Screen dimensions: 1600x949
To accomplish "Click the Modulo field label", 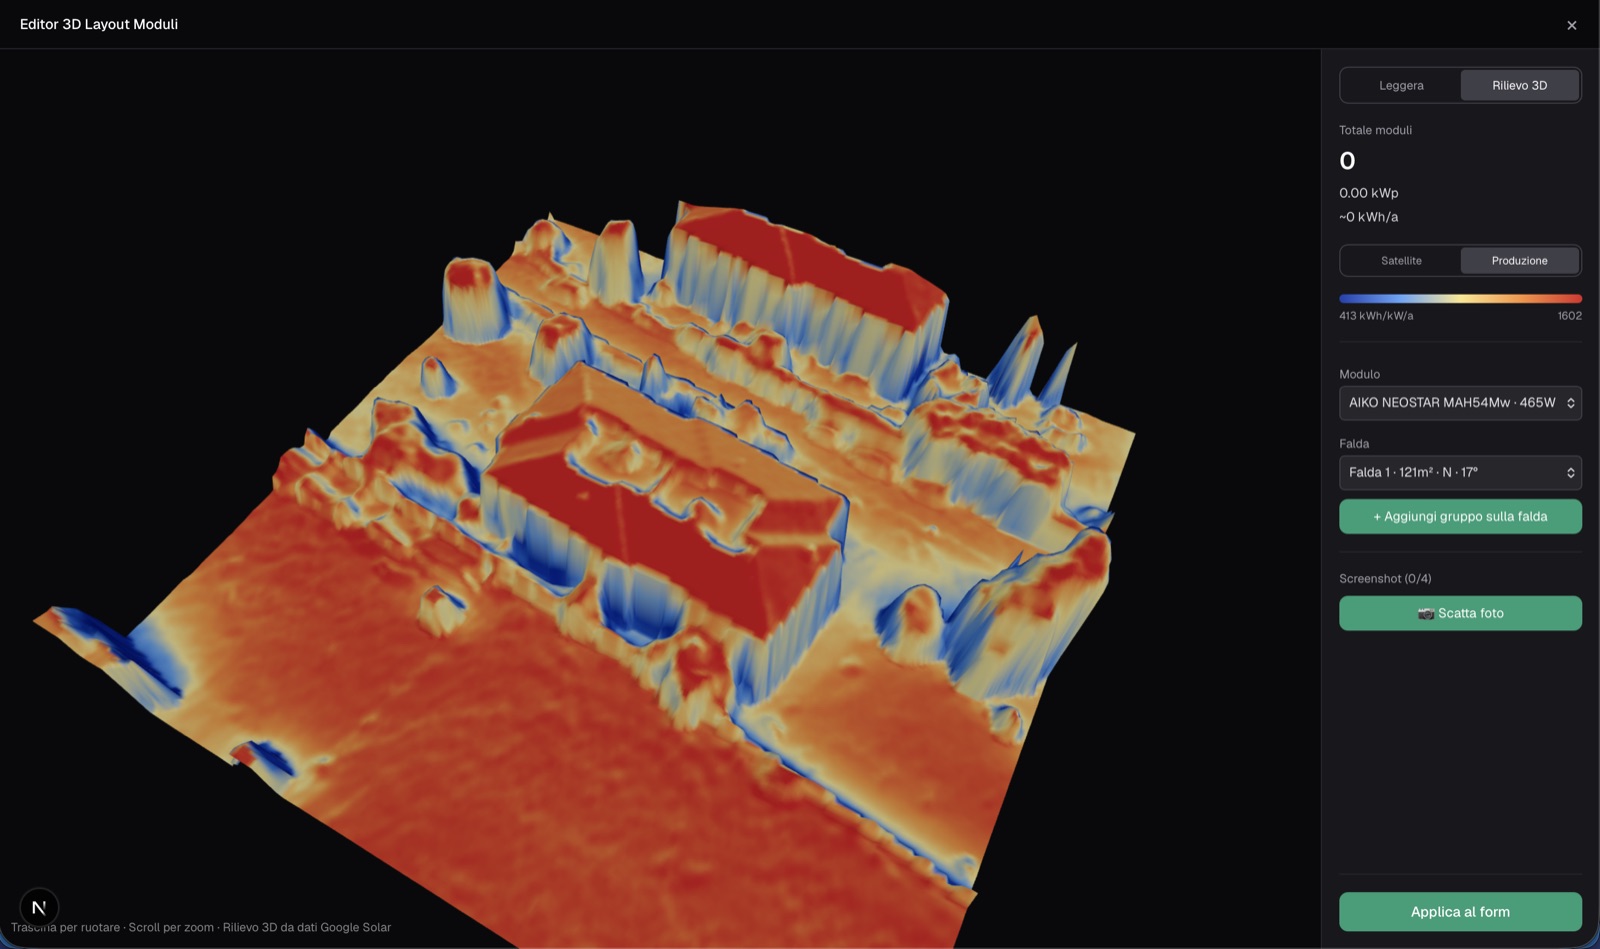I will coord(1359,374).
